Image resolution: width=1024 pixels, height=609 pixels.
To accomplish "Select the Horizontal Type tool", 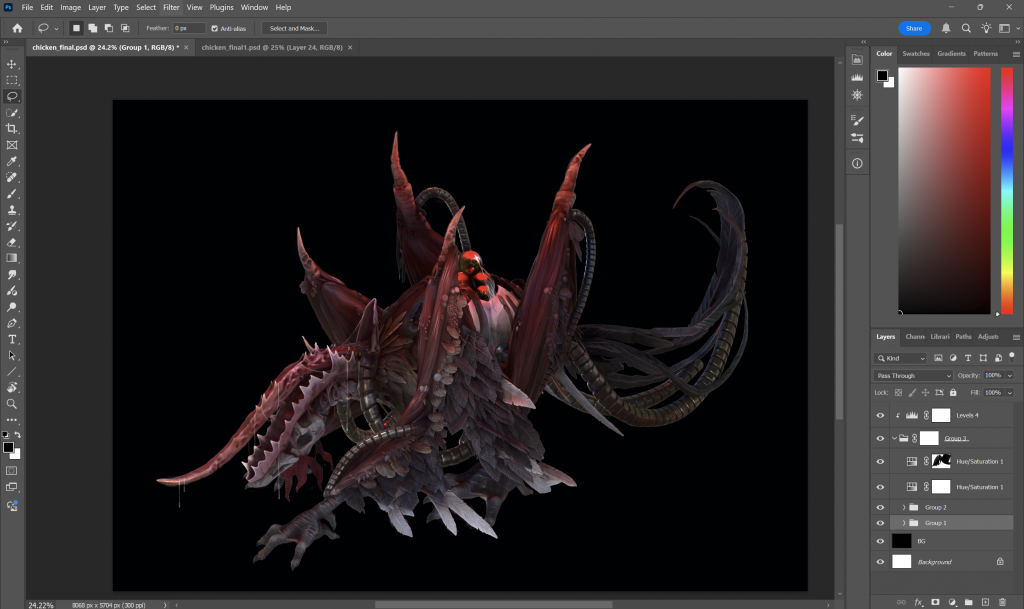I will (12, 339).
